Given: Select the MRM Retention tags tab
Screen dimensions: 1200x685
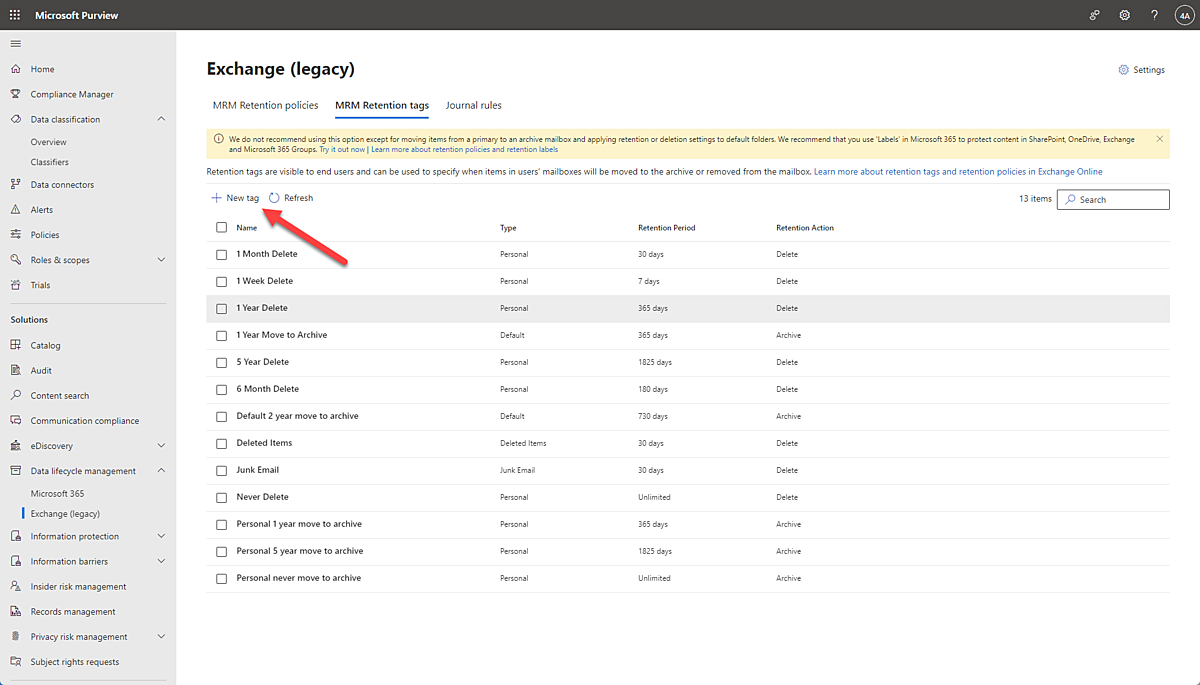Looking at the screenshot, I should 382,105.
